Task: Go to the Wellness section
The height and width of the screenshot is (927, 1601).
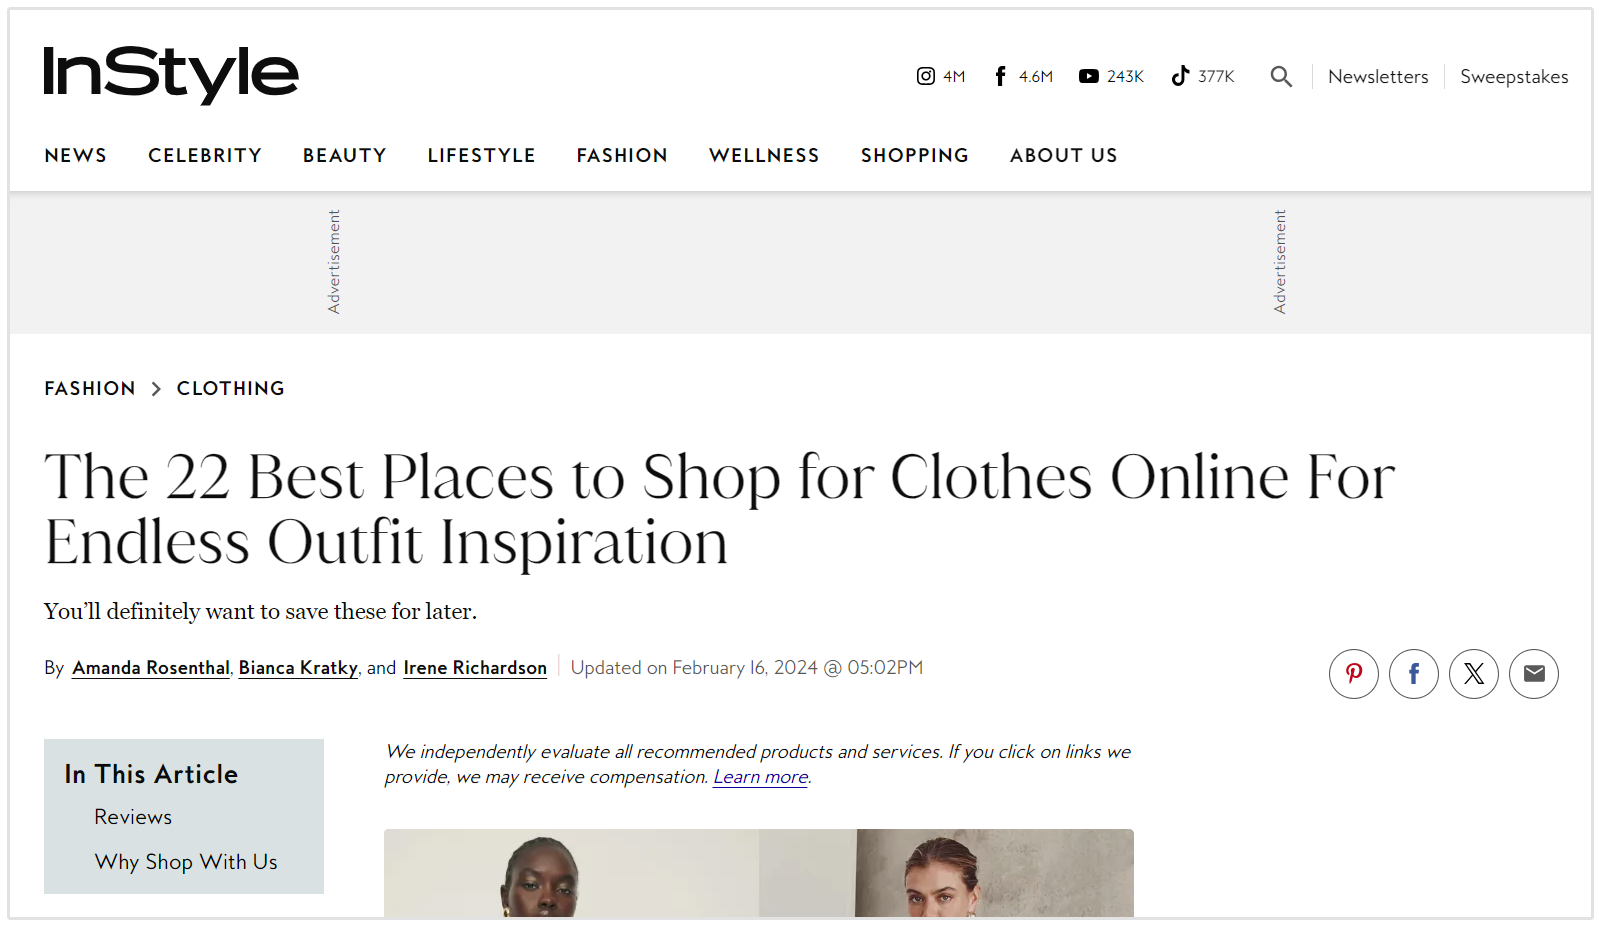Action: pyautogui.click(x=764, y=155)
